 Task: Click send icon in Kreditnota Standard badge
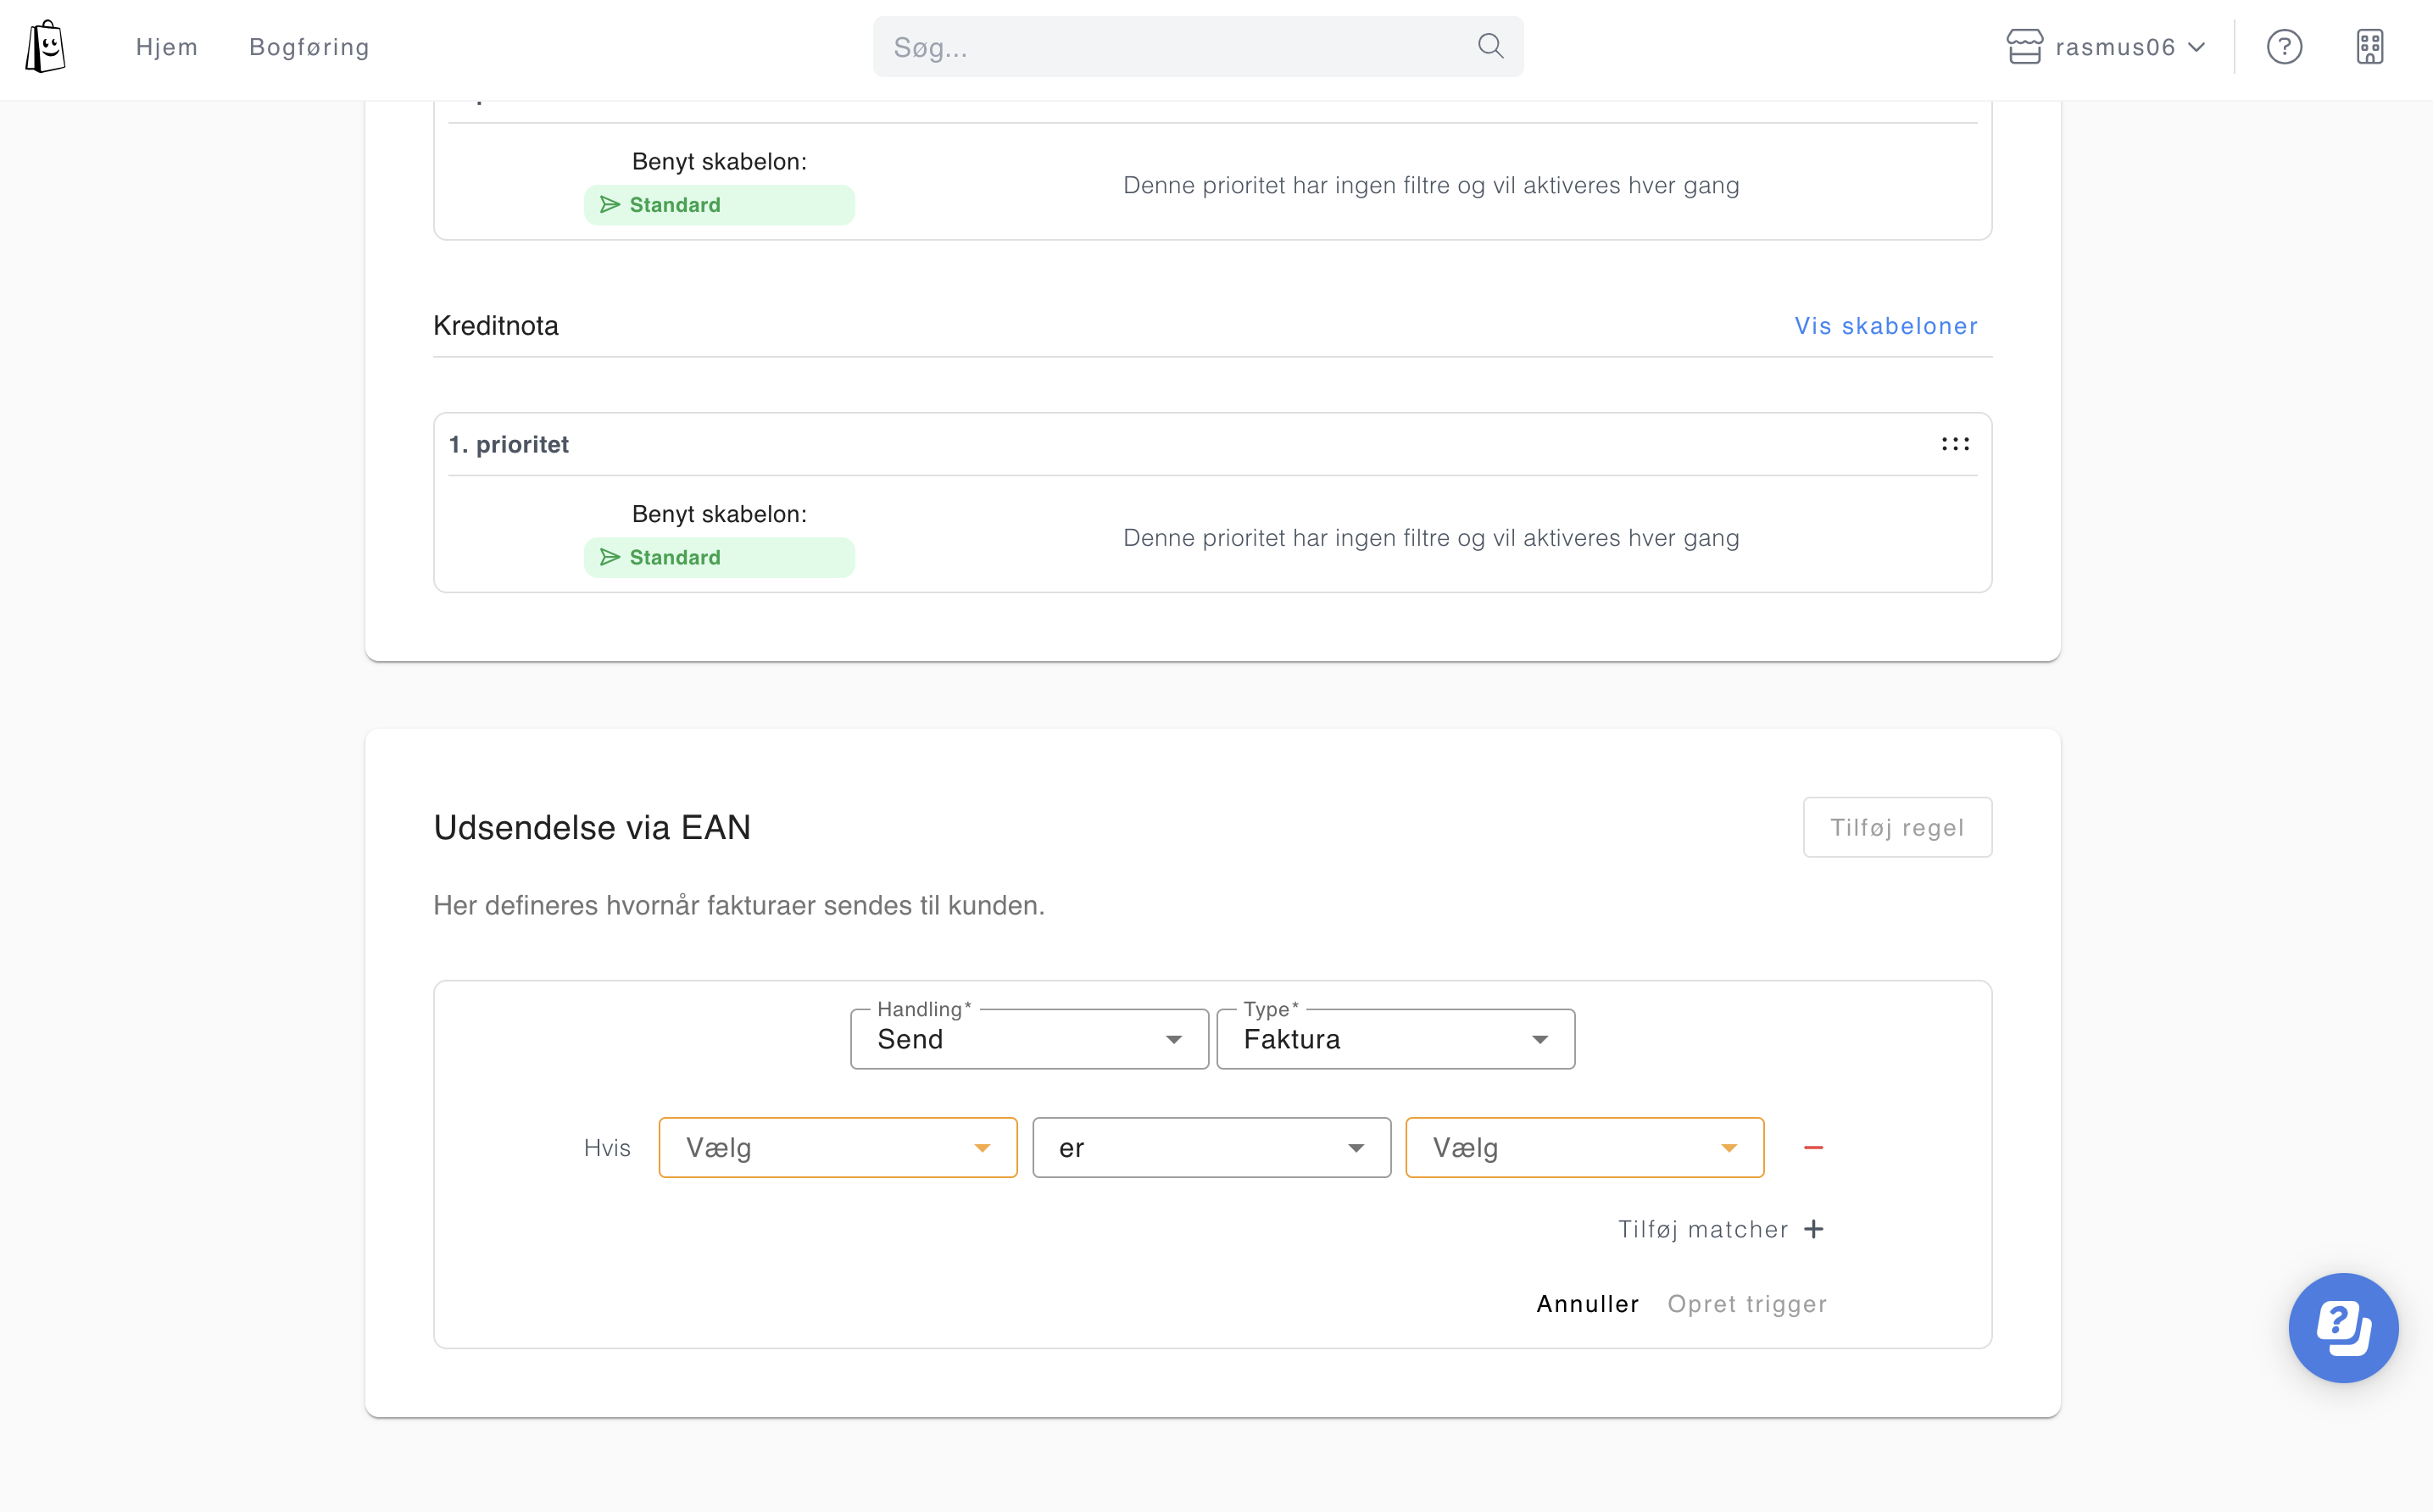pos(610,557)
